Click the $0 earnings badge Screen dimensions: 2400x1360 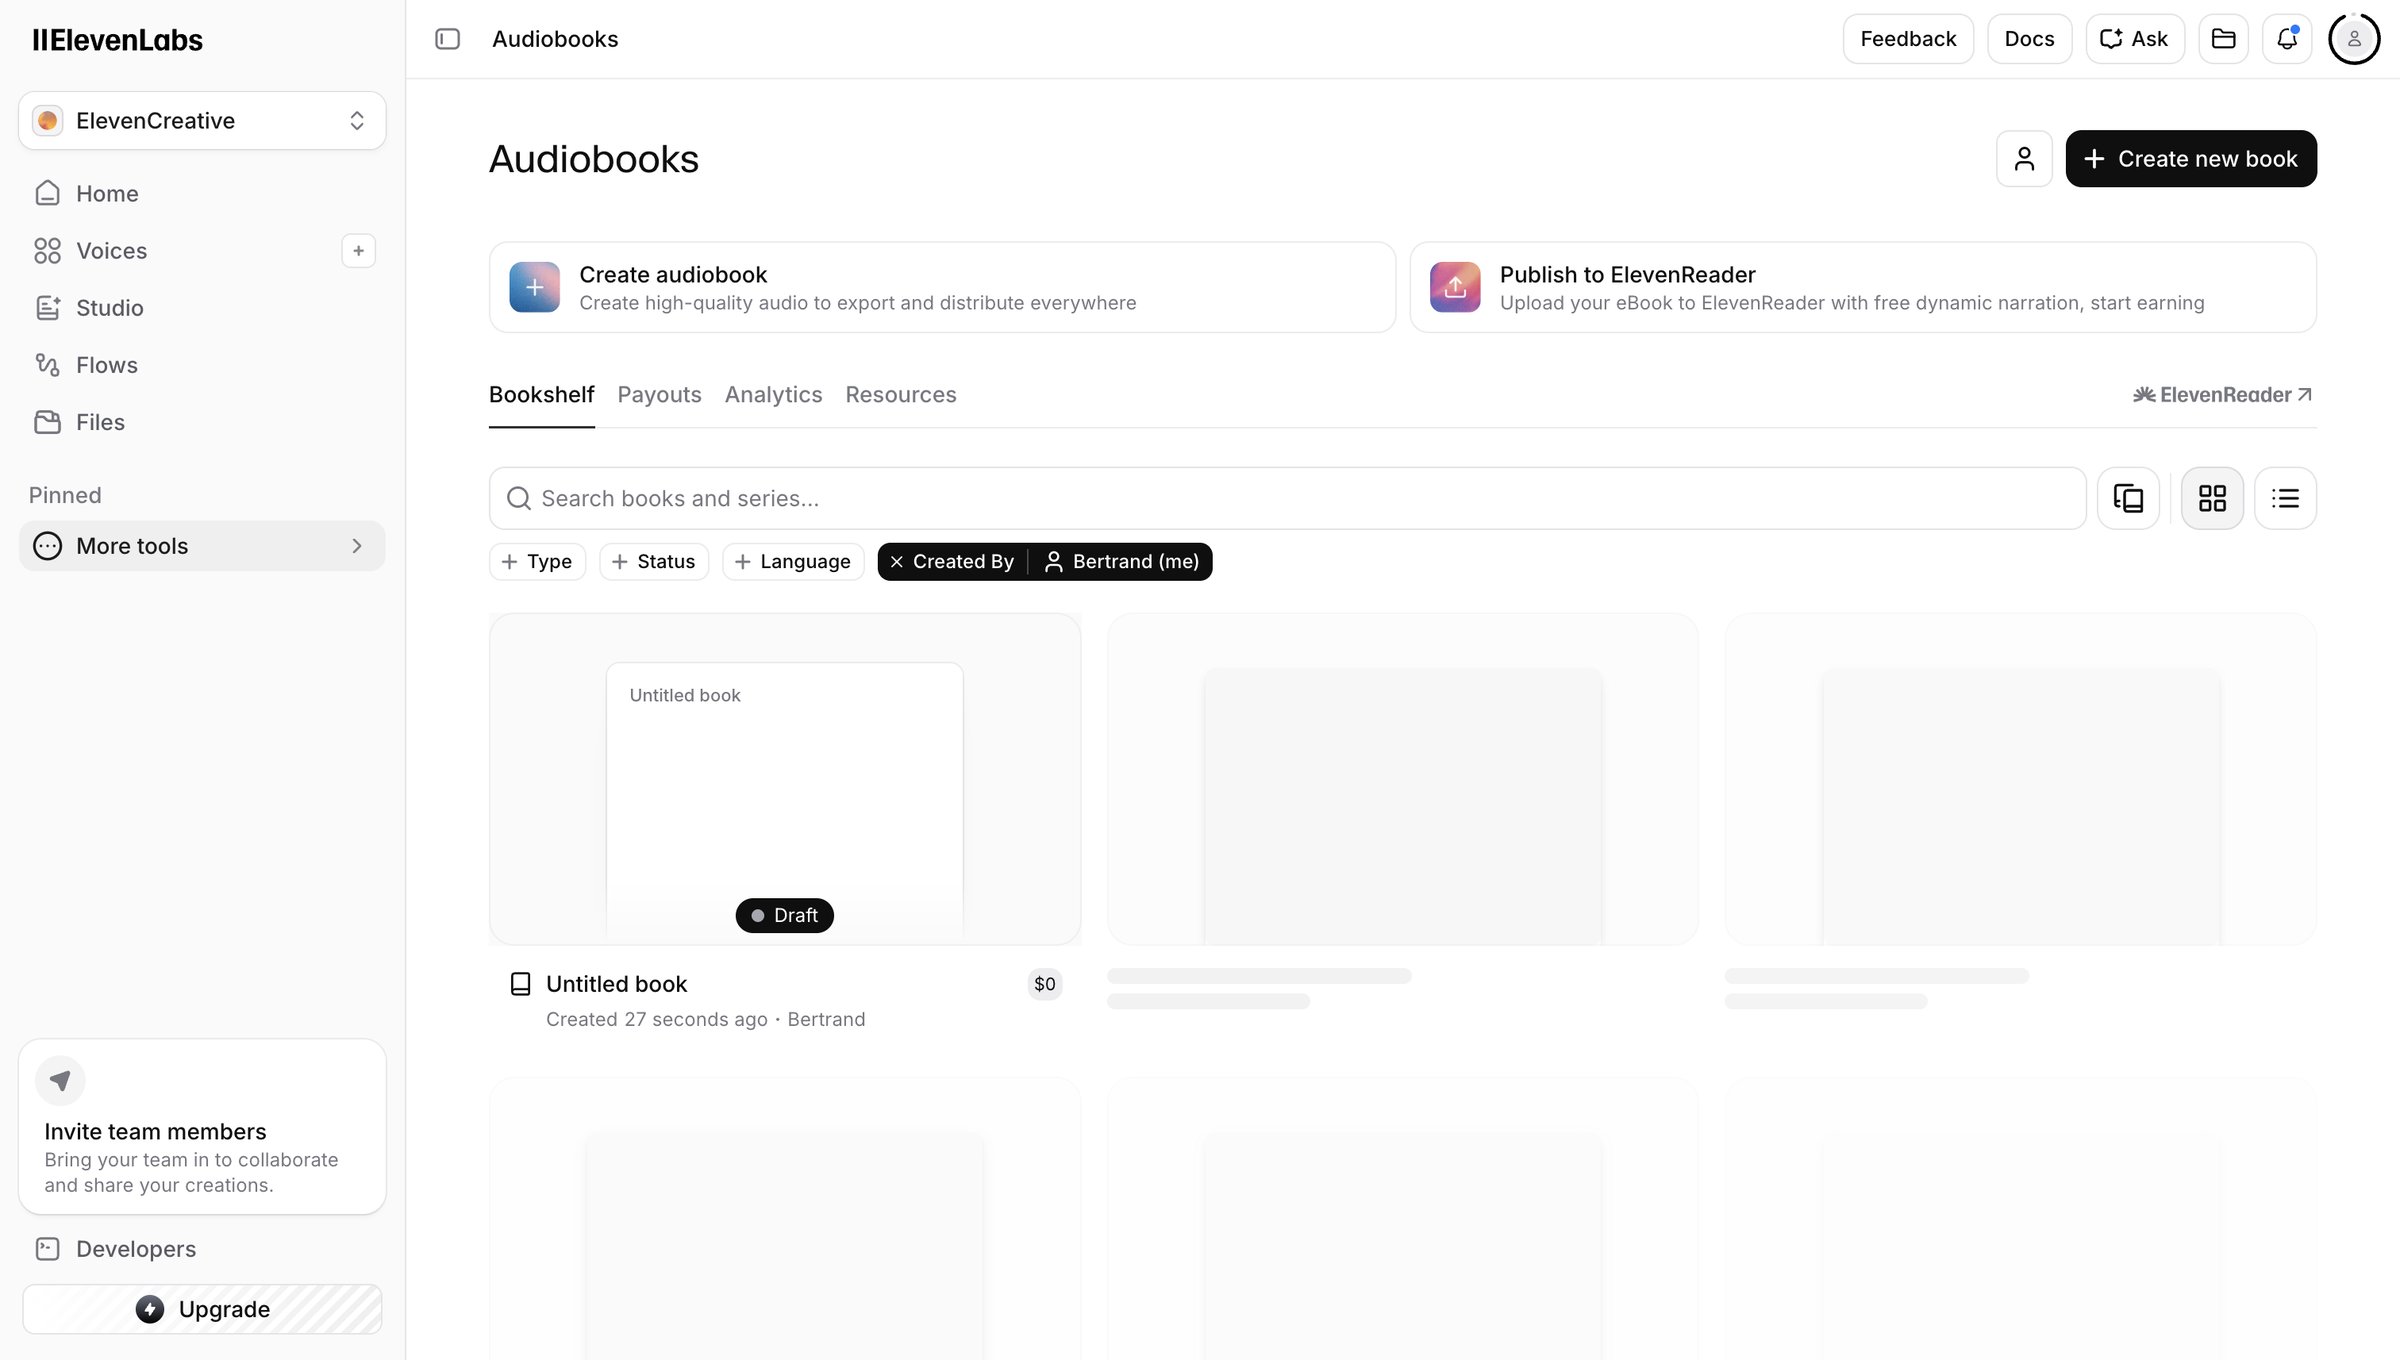(x=1044, y=984)
